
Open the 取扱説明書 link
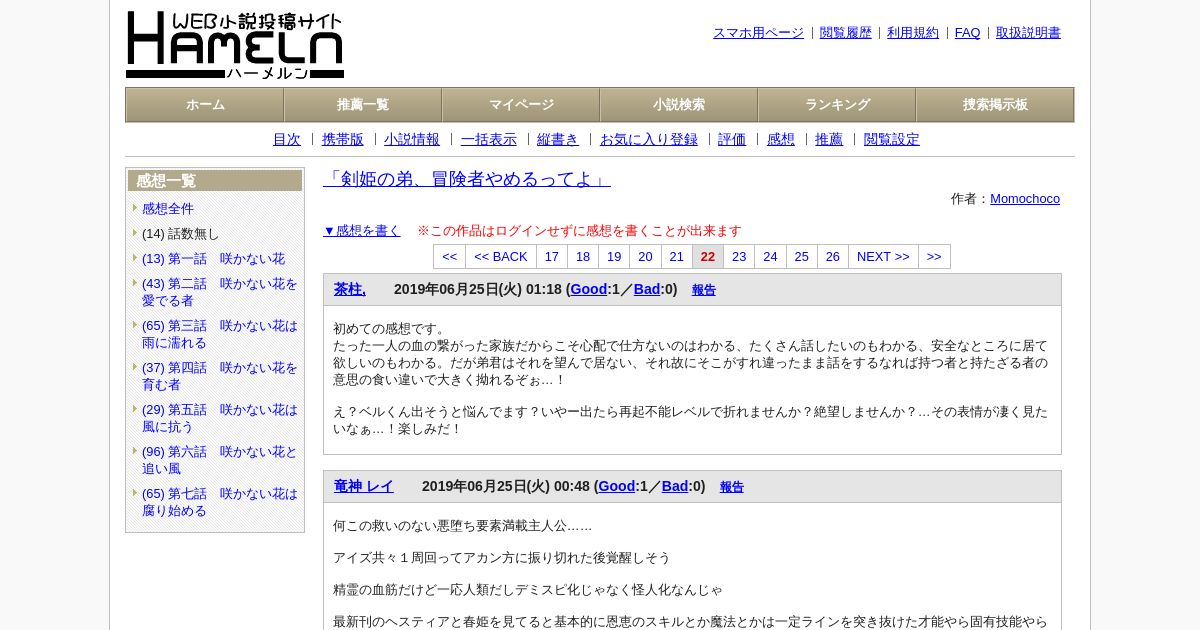[1028, 33]
